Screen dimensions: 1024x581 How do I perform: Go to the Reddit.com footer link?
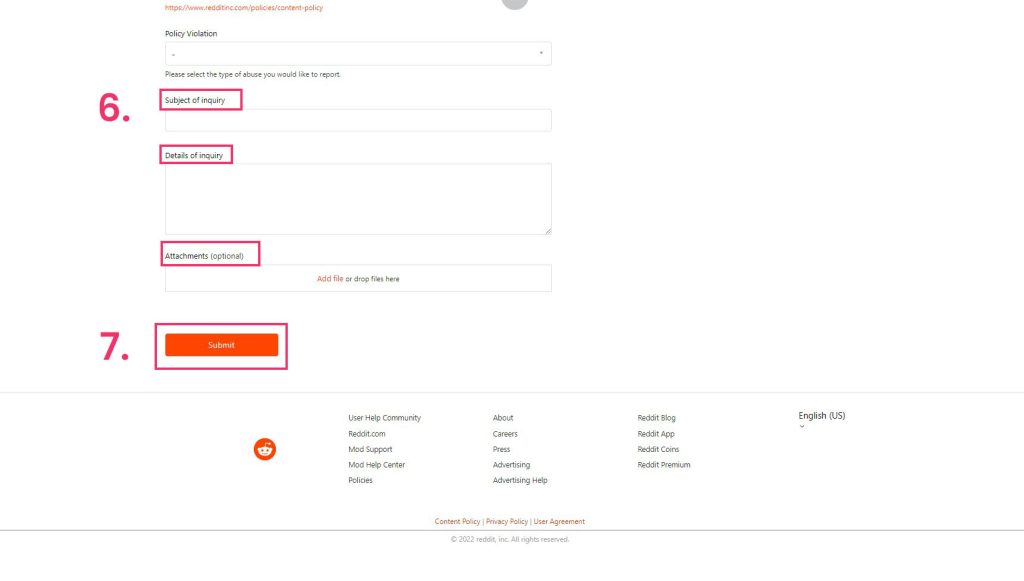tap(366, 434)
